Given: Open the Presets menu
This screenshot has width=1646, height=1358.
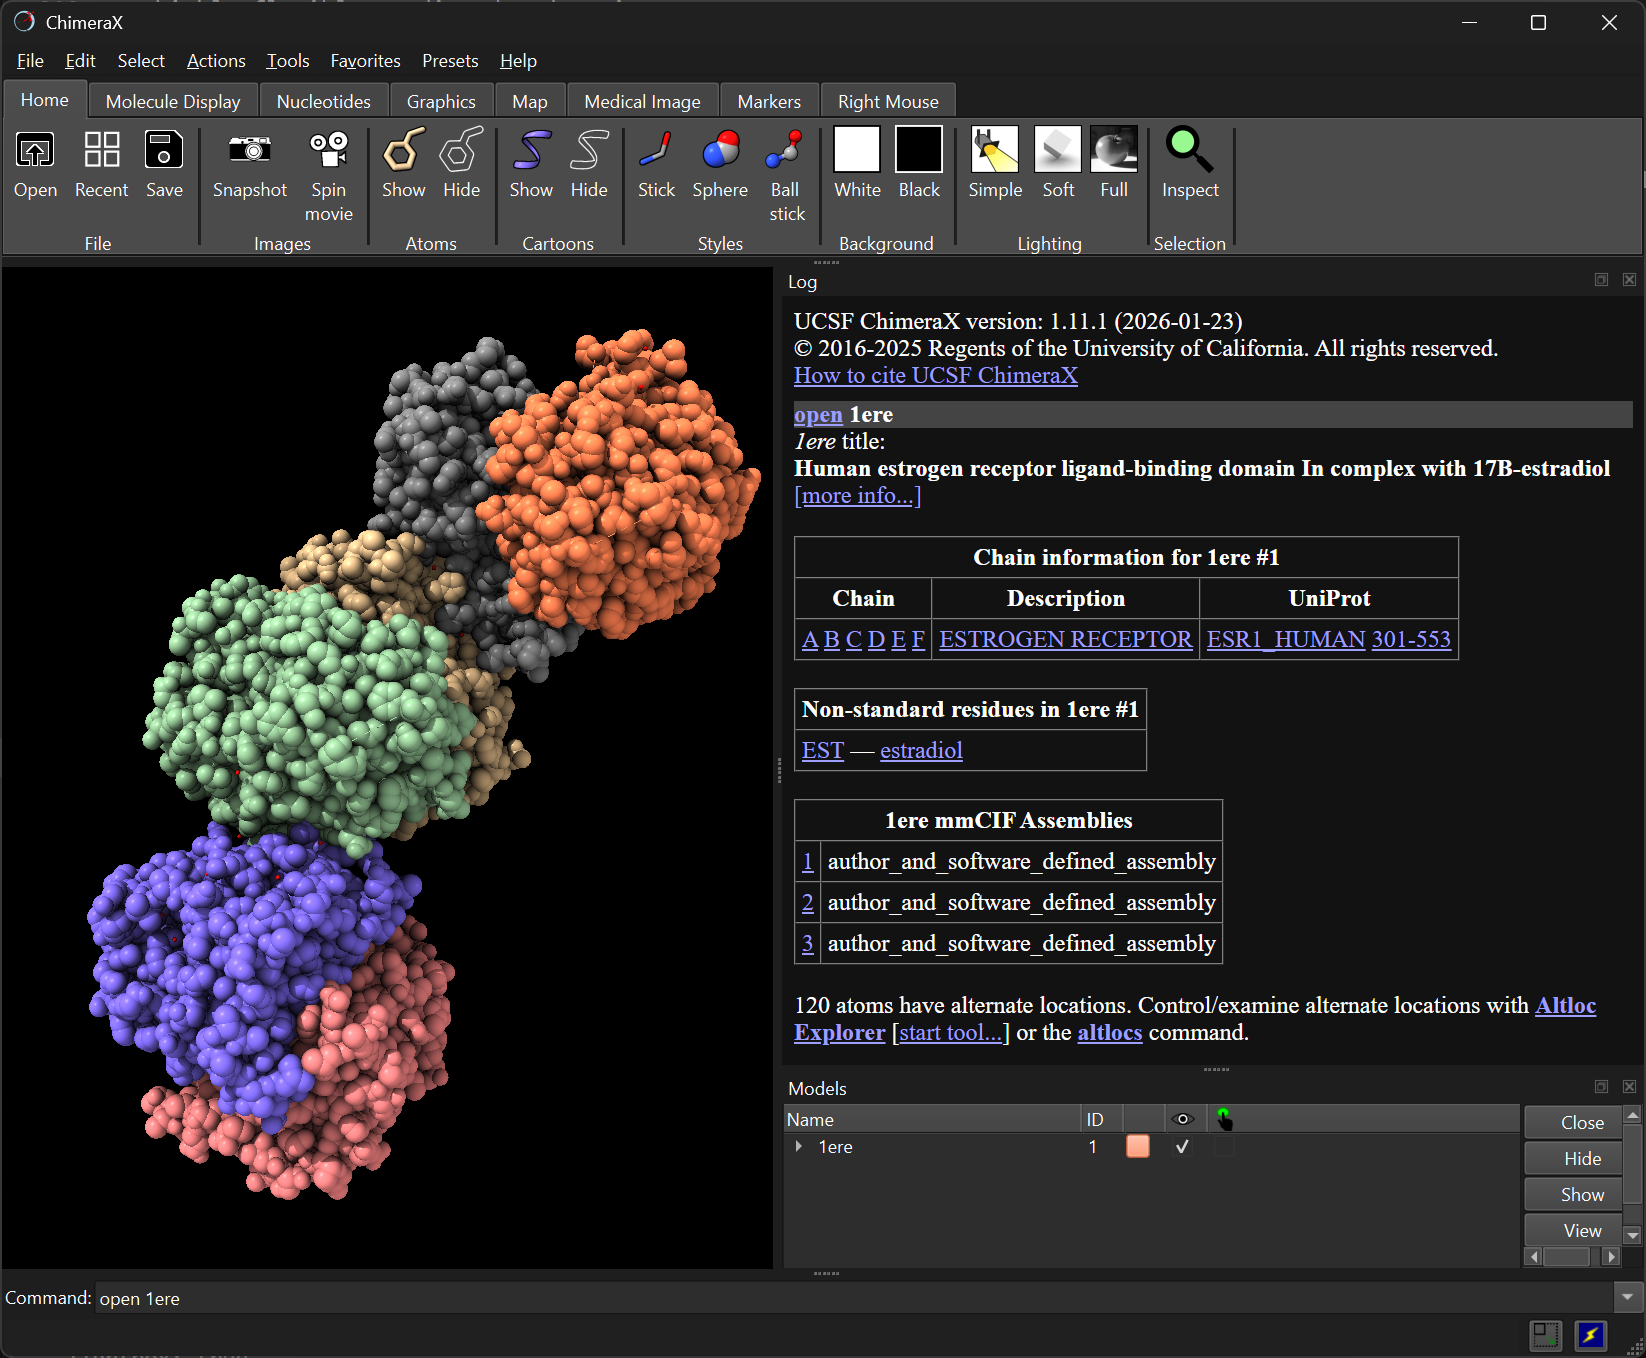Looking at the screenshot, I should [x=449, y=61].
